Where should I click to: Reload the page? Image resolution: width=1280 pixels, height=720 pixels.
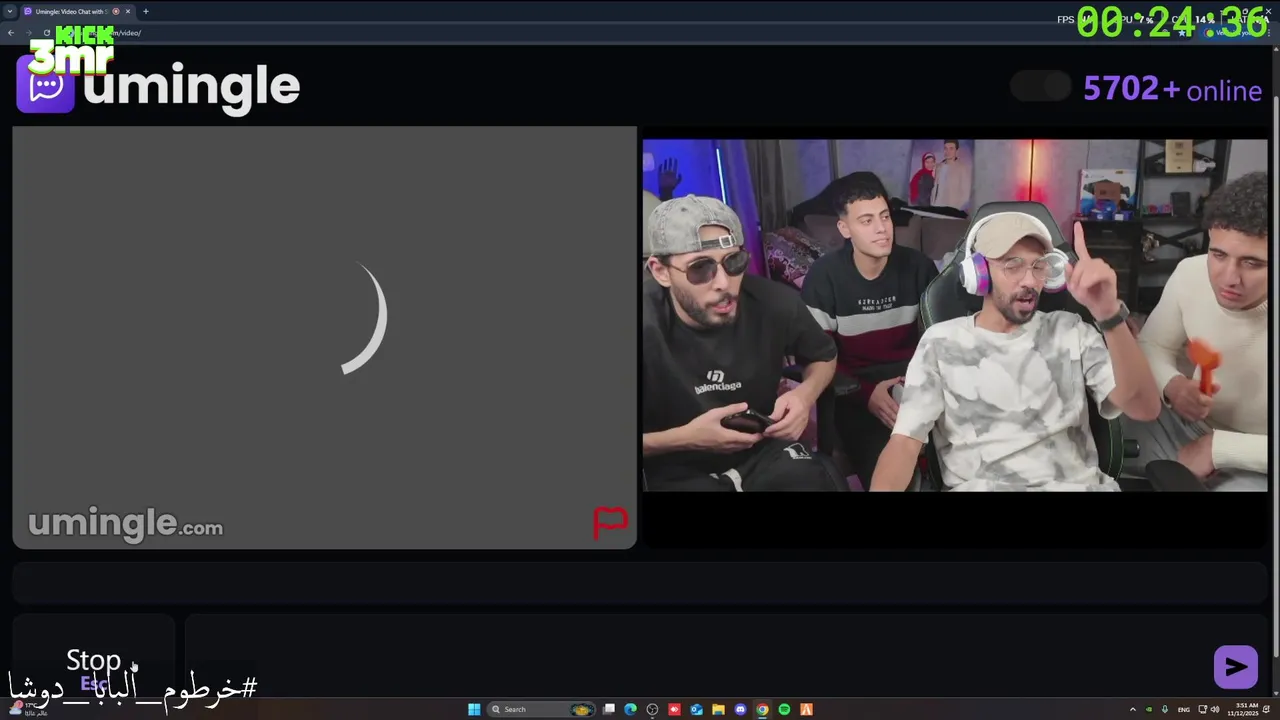46,33
